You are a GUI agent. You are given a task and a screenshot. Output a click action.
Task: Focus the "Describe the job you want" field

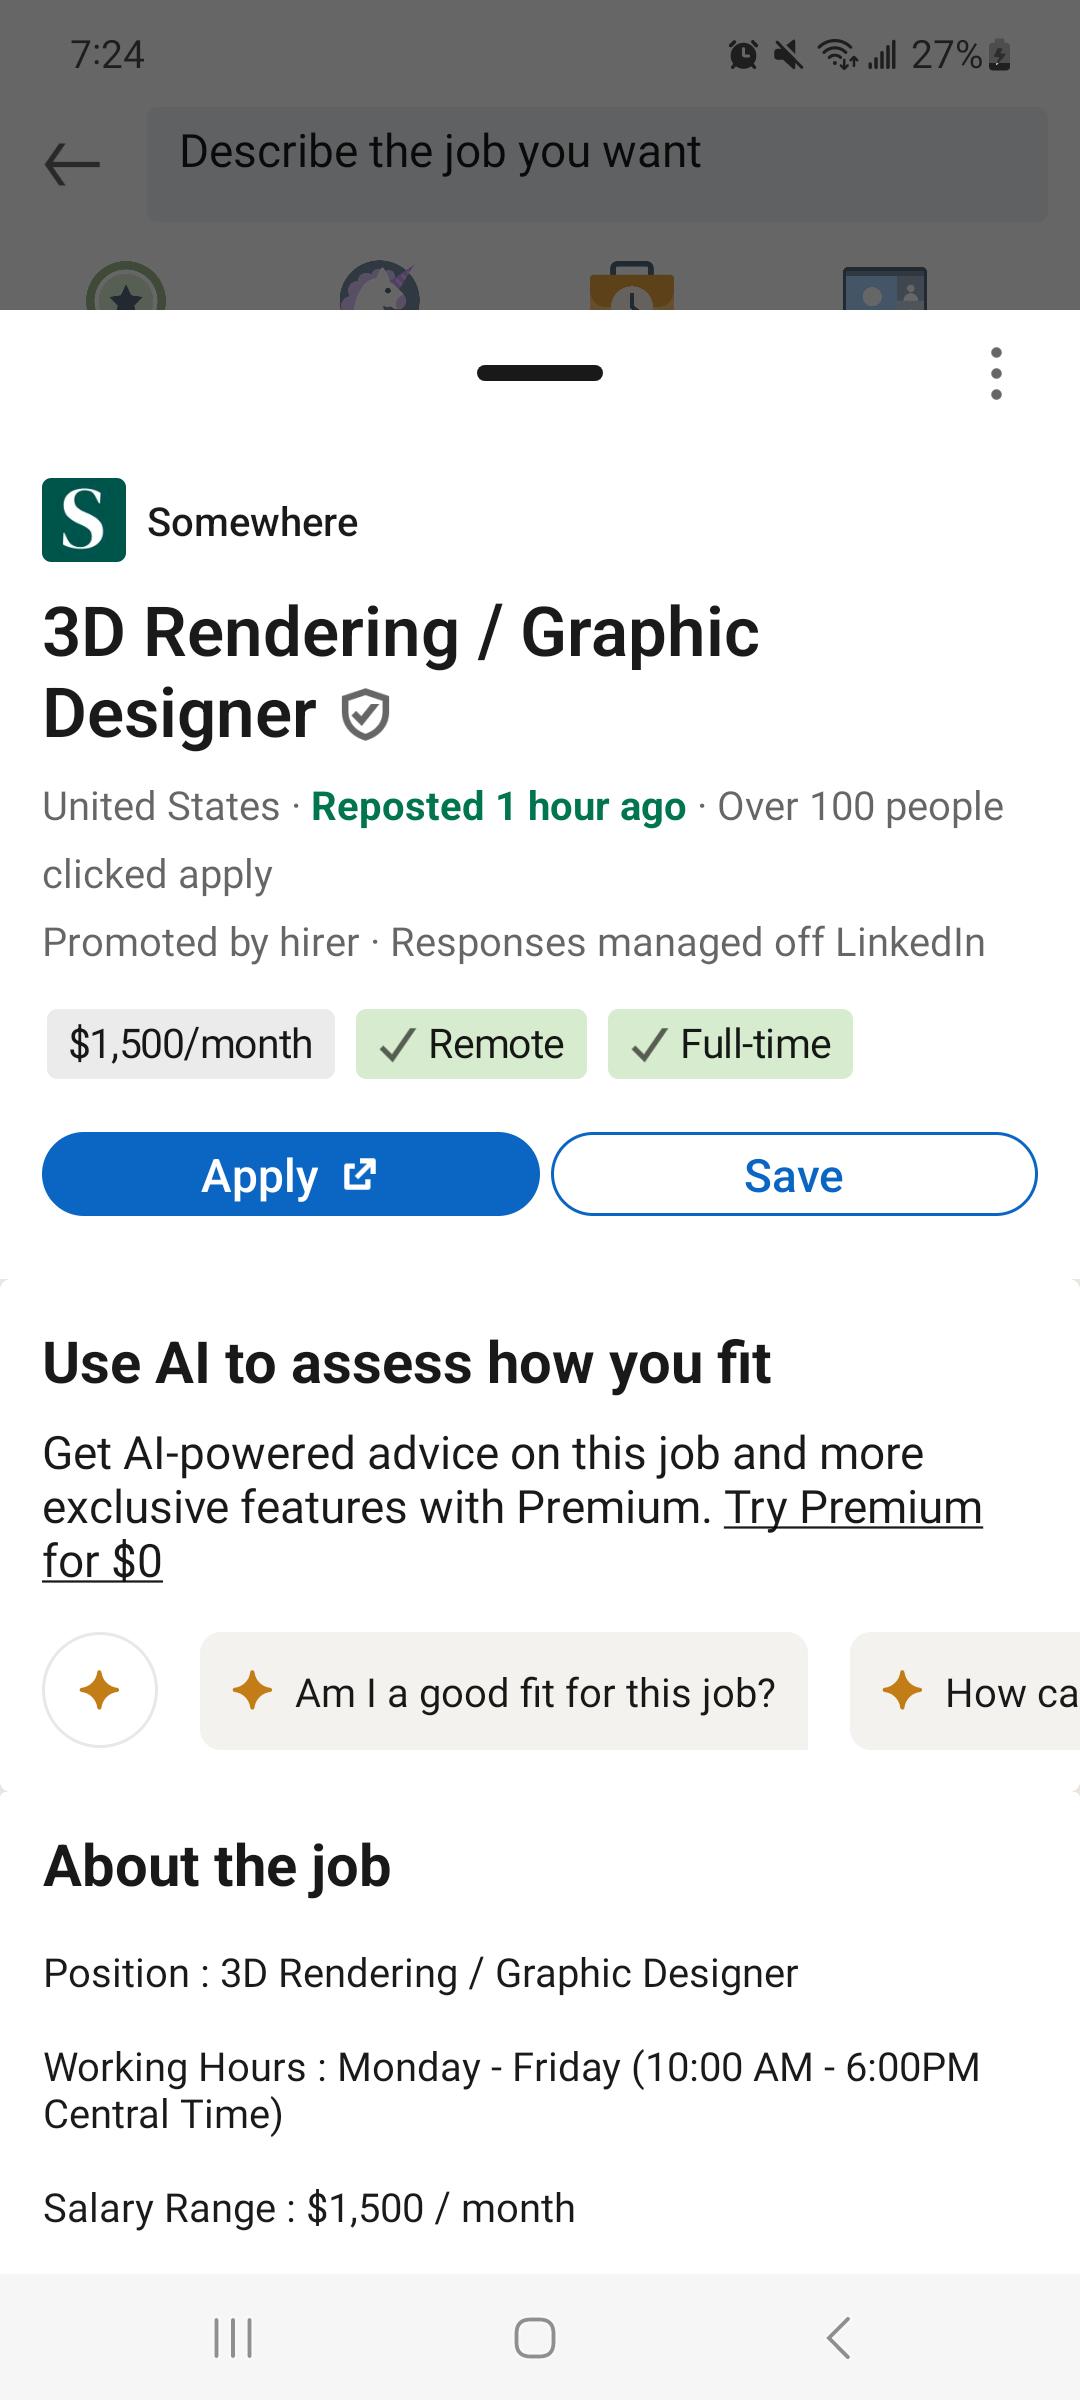click(x=597, y=164)
